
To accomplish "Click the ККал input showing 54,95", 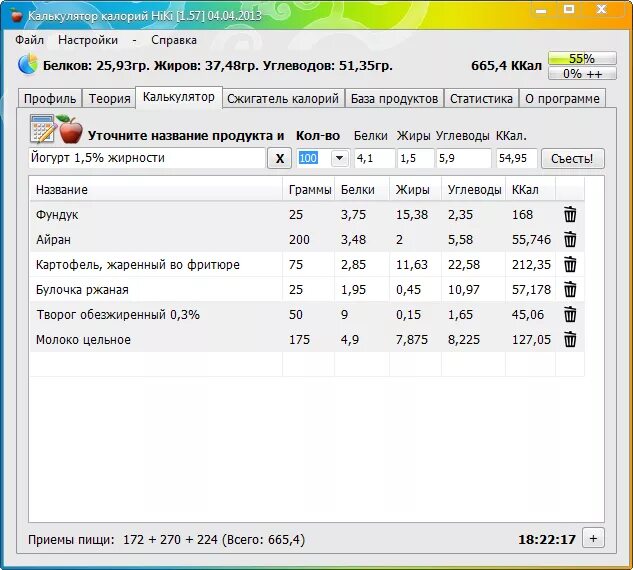I will [x=516, y=158].
